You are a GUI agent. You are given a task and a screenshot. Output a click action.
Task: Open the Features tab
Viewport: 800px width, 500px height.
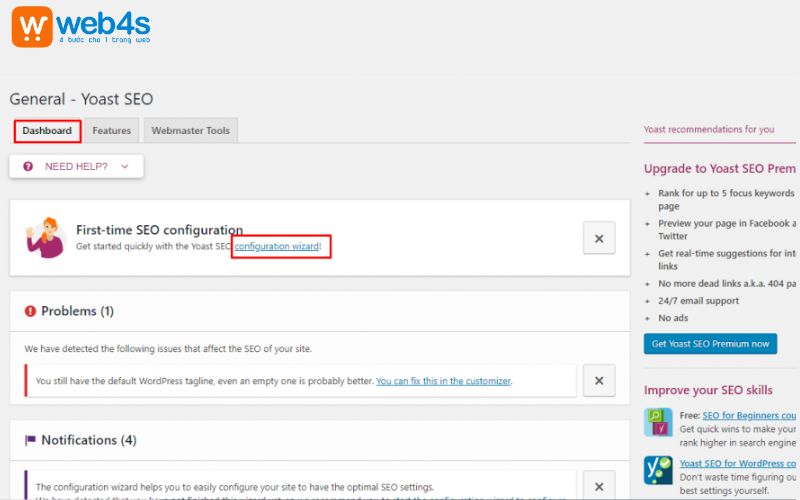click(x=111, y=131)
